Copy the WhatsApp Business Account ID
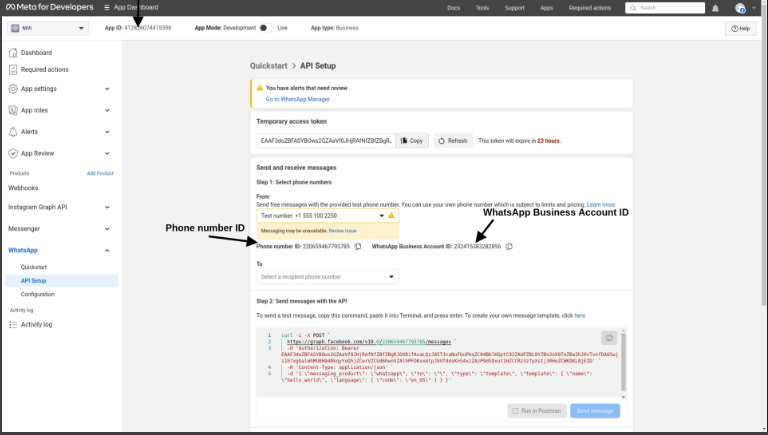Image resolution: width=768 pixels, height=435 pixels. pos(509,246)
